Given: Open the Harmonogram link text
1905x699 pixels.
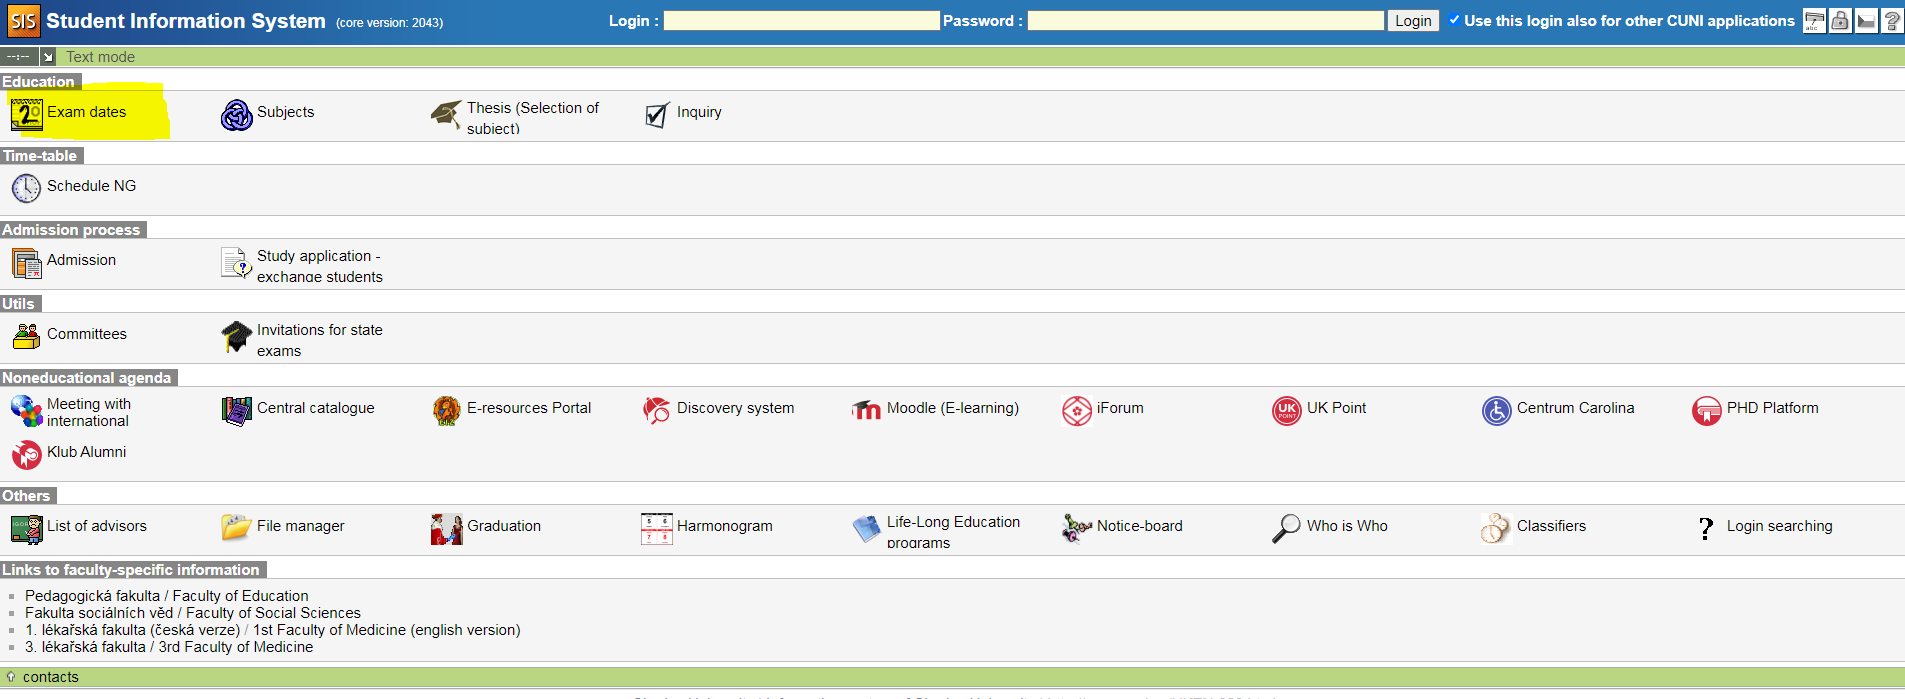Looking at the screenshot, I should click(724, 526).
